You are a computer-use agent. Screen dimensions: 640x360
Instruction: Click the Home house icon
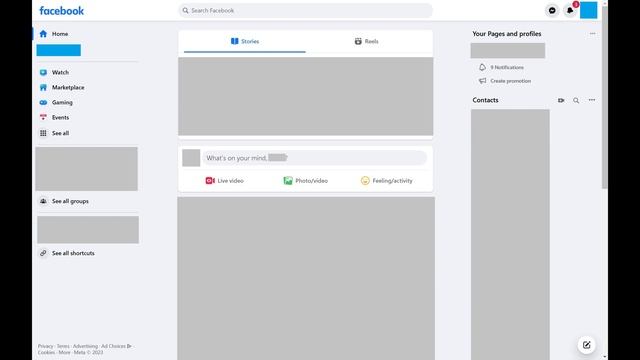43,34
